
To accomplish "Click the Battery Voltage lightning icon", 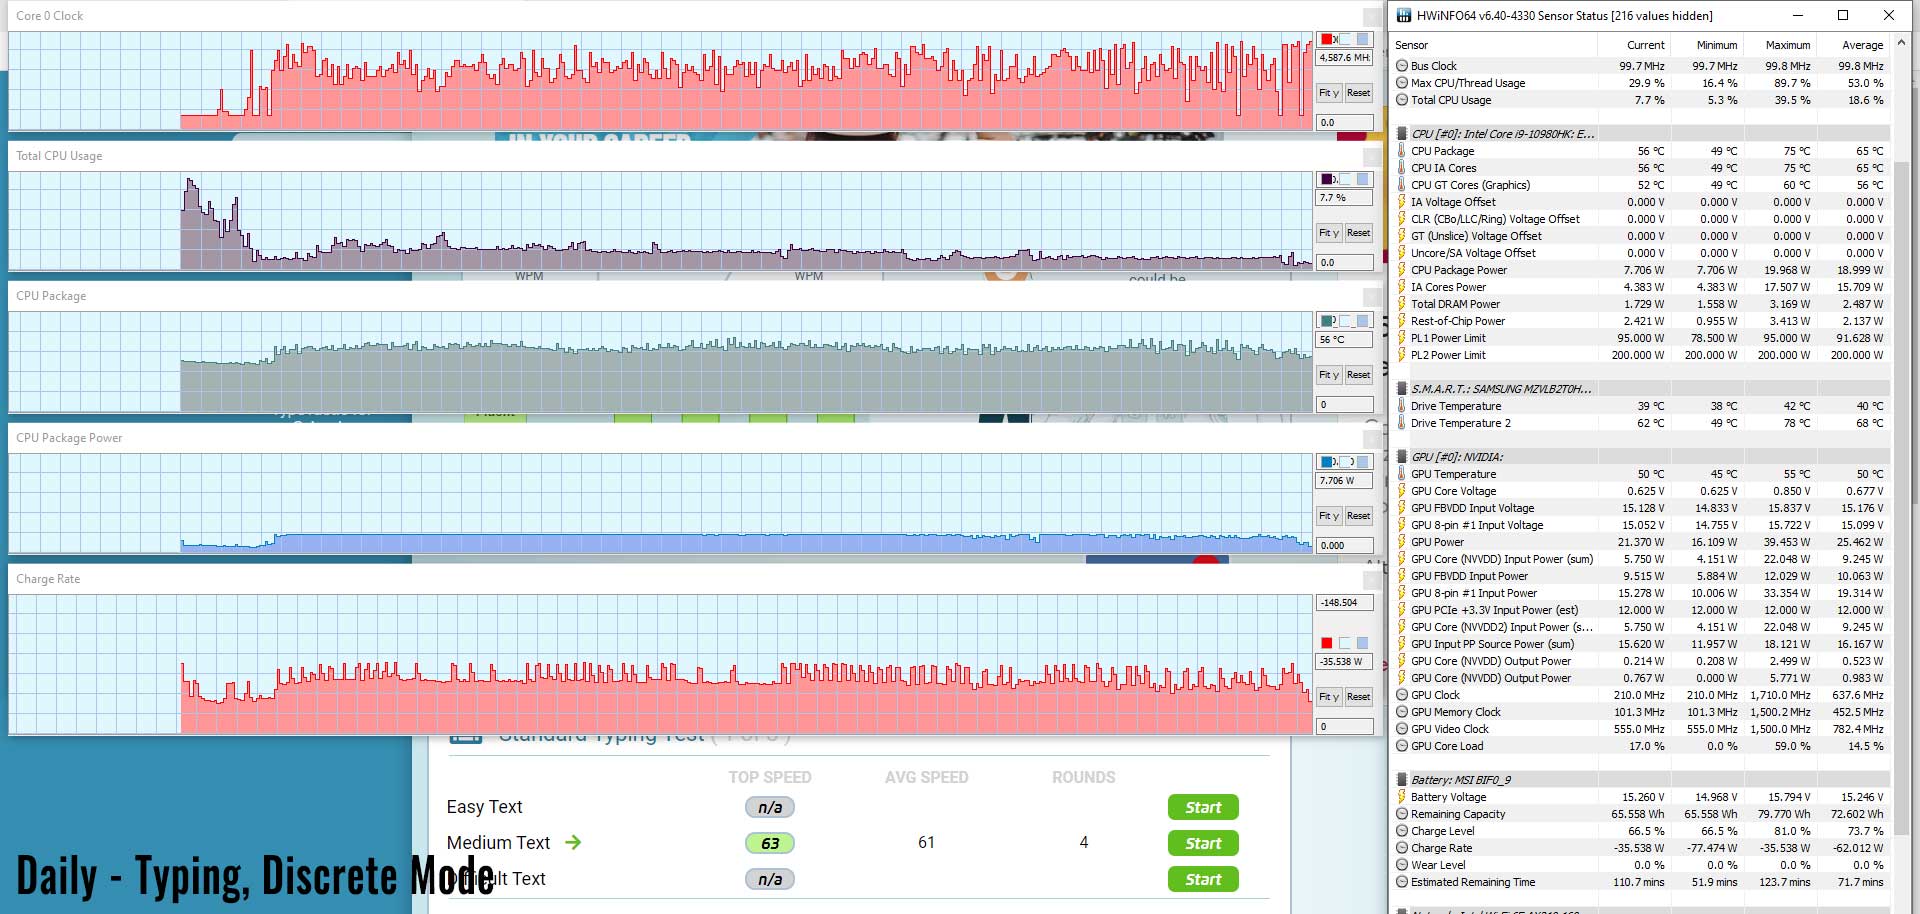I will pos(1402,797).
